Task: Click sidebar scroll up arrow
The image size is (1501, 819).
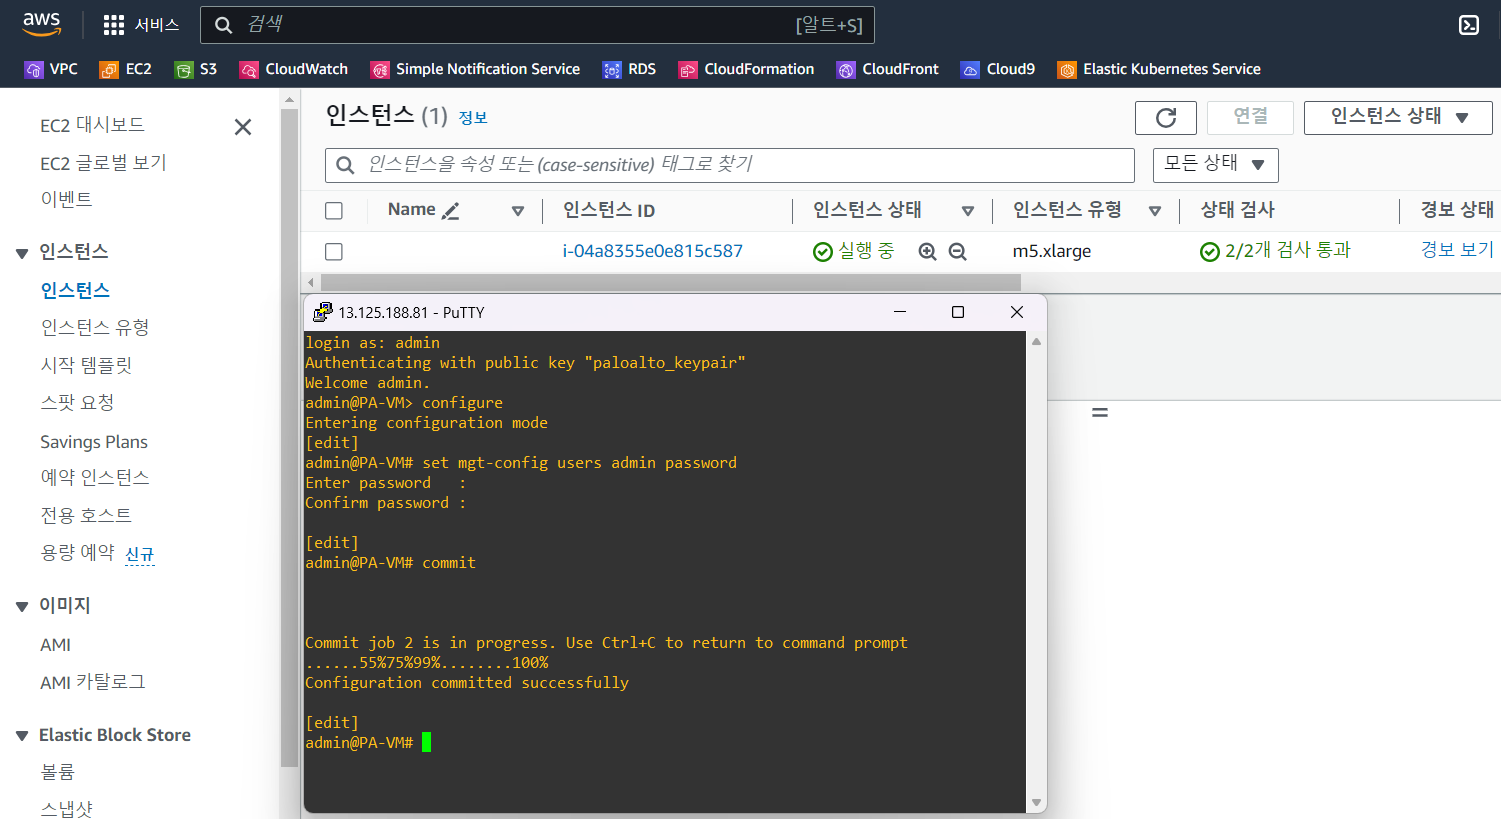Action: click(289, 100)
